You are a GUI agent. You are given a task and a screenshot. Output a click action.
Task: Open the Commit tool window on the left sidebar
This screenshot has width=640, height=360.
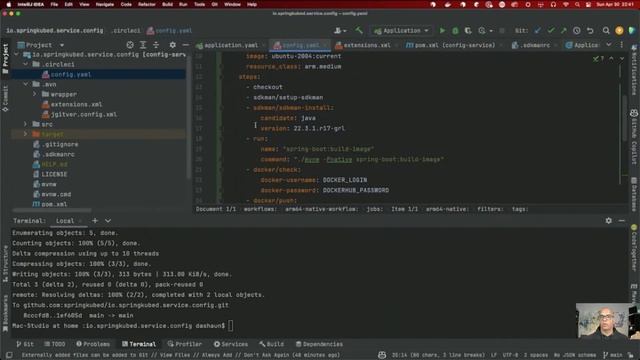click(x=5, y=98)
